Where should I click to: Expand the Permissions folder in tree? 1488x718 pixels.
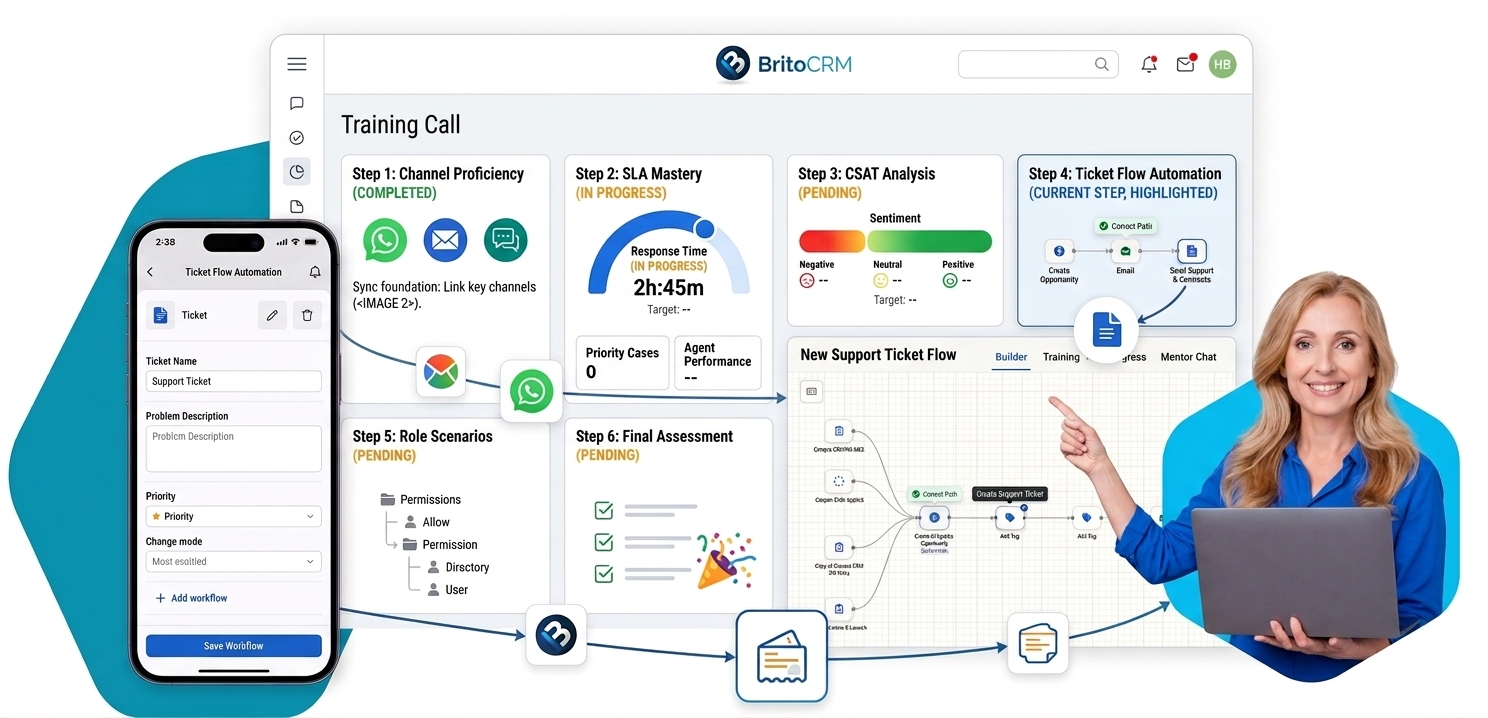pyautogui.click(x=387, y=500)
